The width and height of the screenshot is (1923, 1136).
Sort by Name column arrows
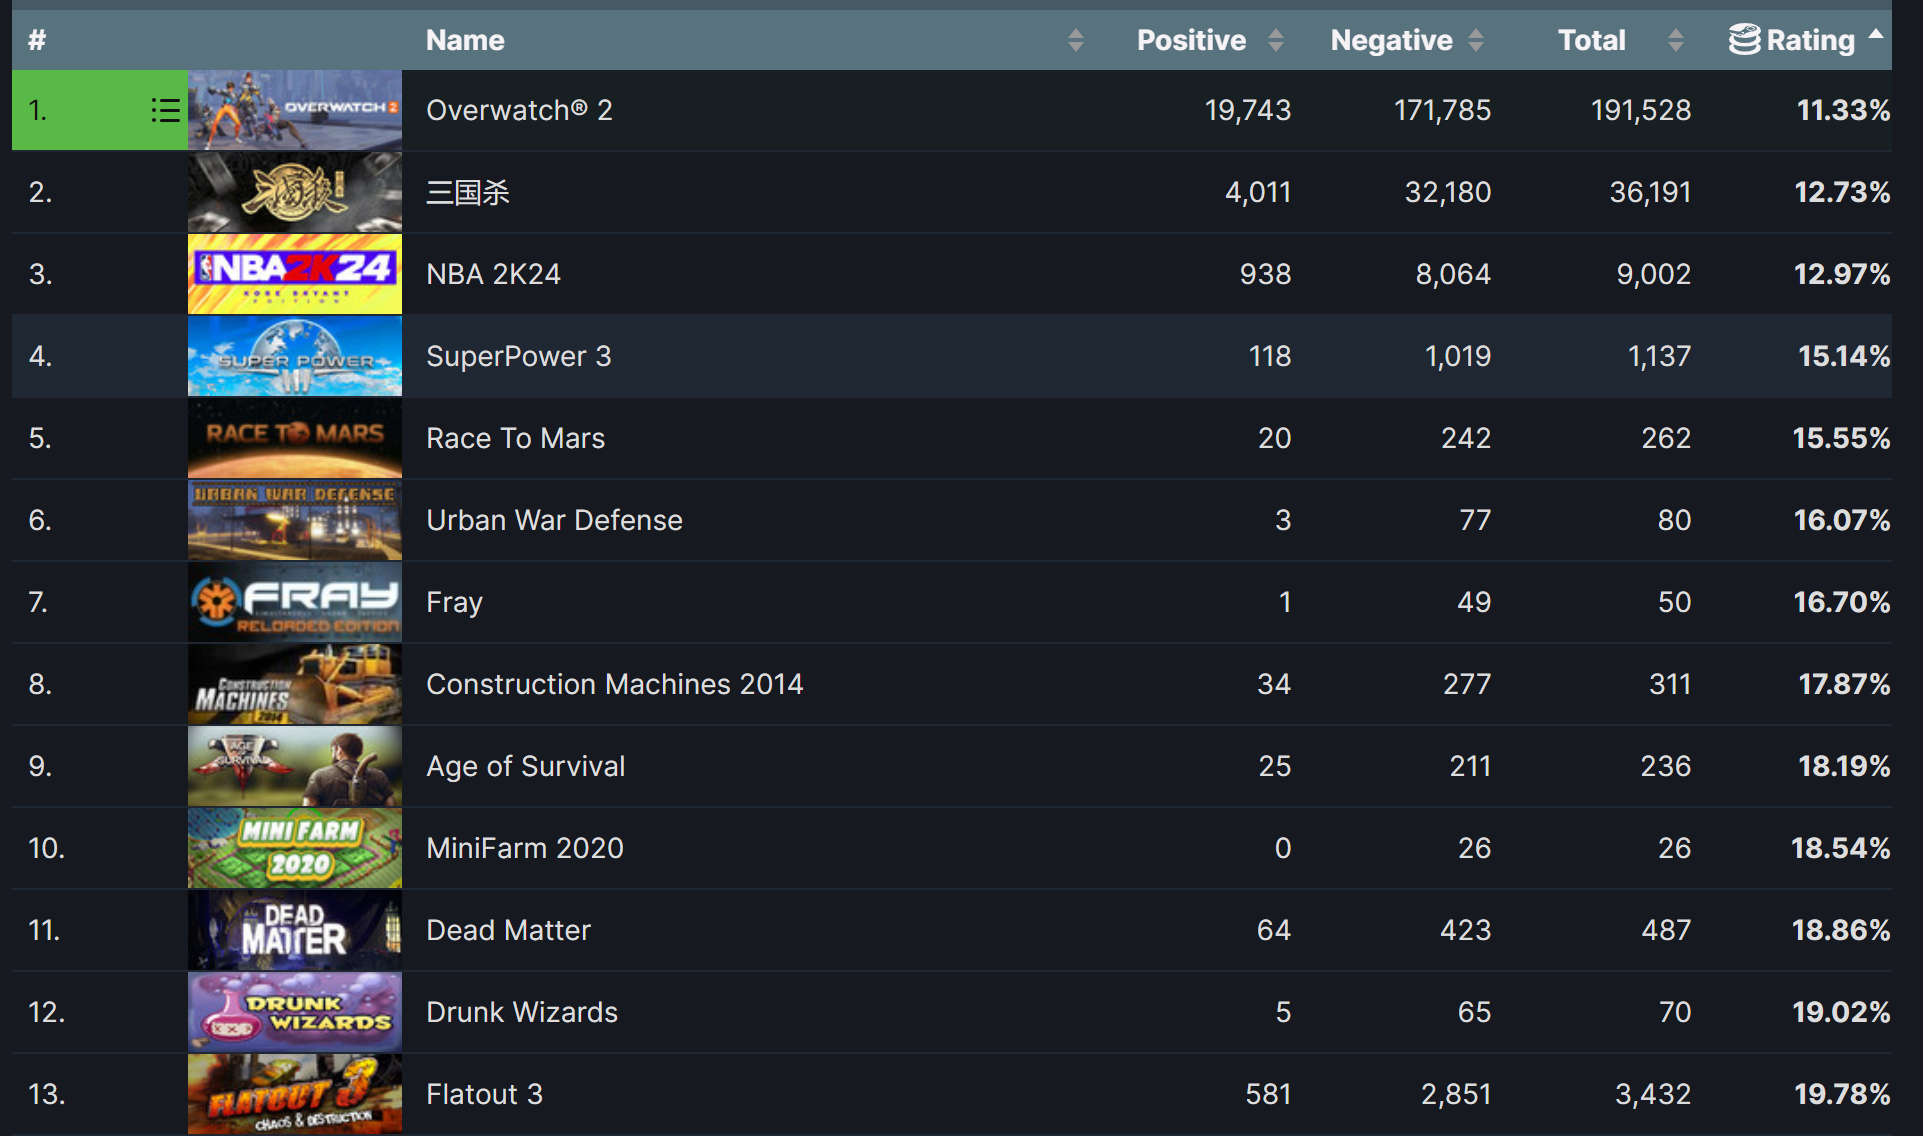(1075, 40)
